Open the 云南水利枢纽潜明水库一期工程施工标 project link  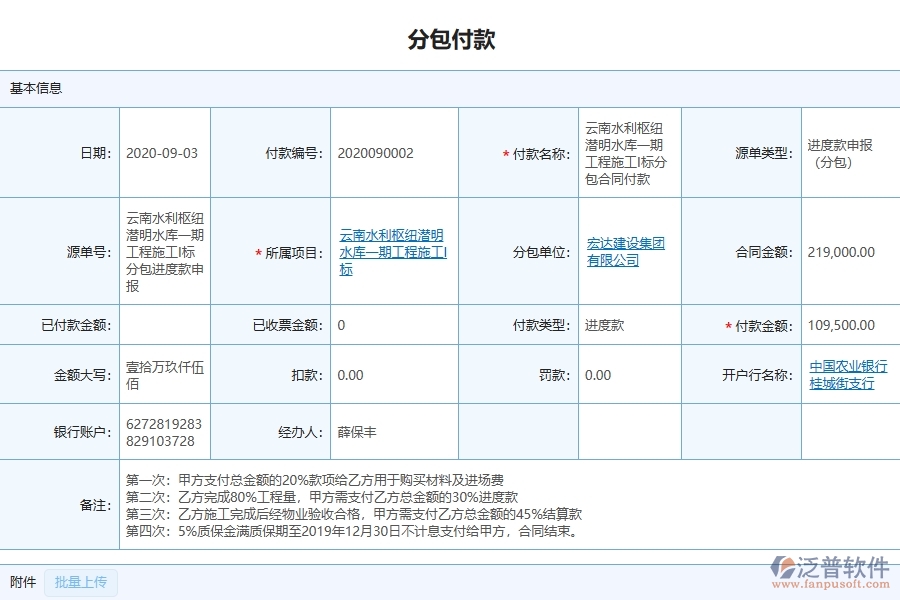pos(393,252)
